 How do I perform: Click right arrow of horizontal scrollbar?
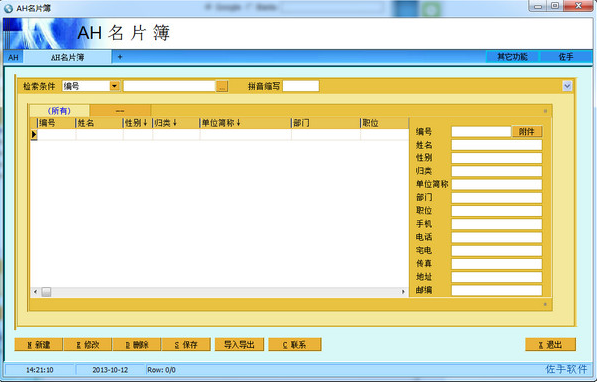403,292
